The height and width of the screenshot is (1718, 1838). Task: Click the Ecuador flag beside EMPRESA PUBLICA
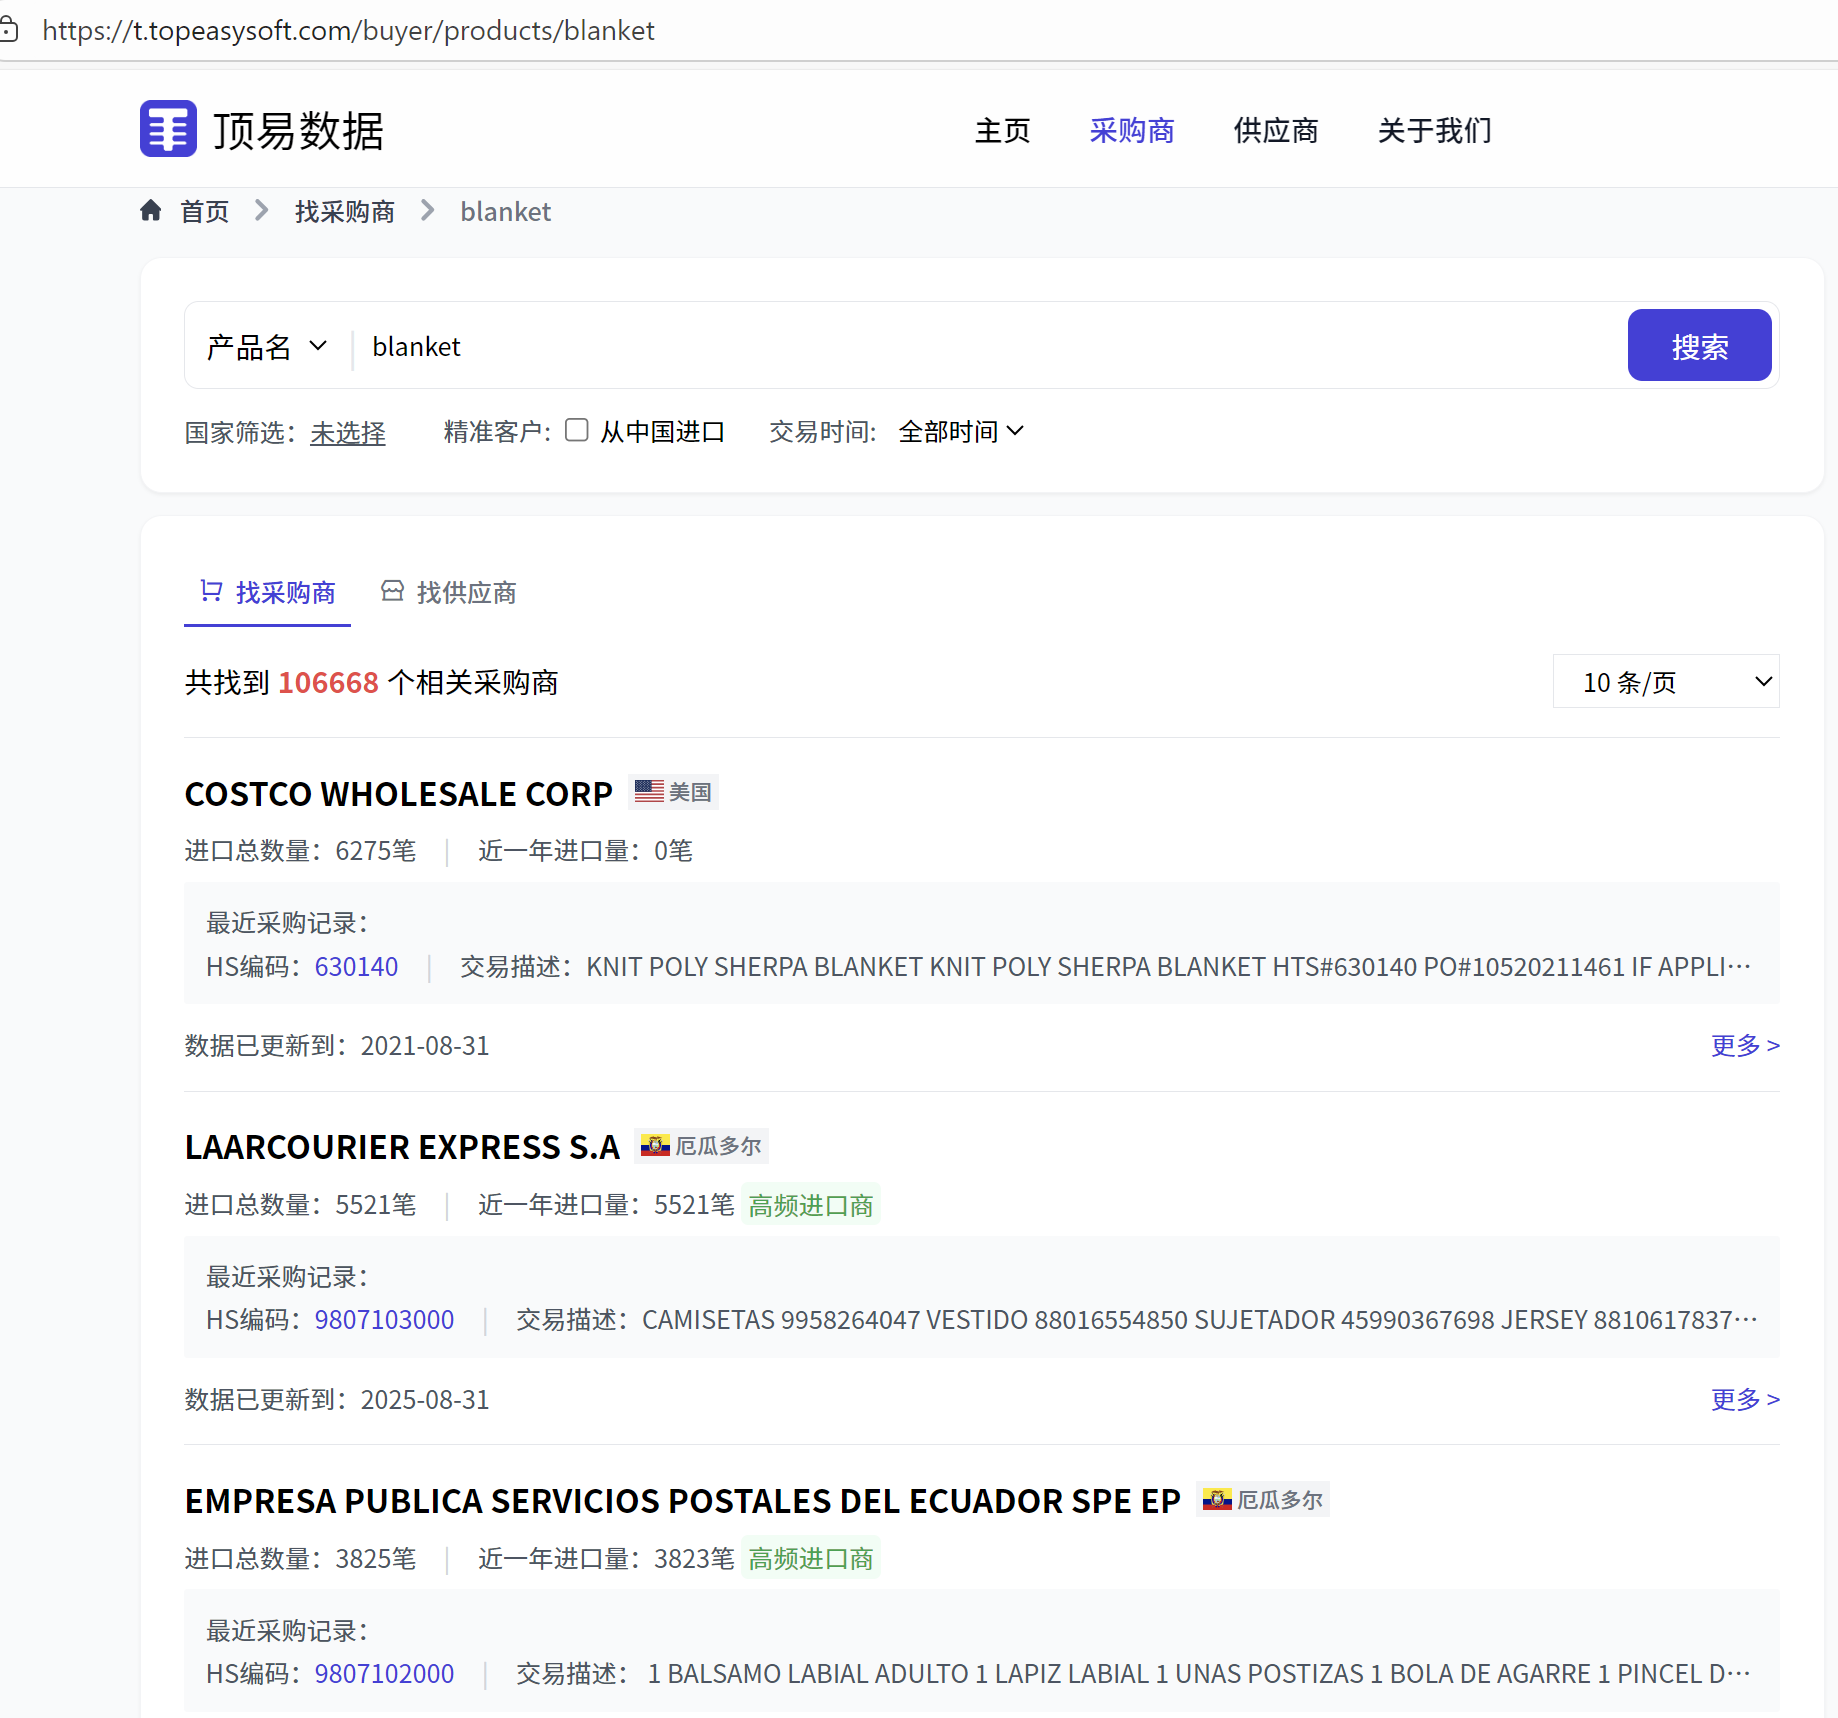1217,1499
